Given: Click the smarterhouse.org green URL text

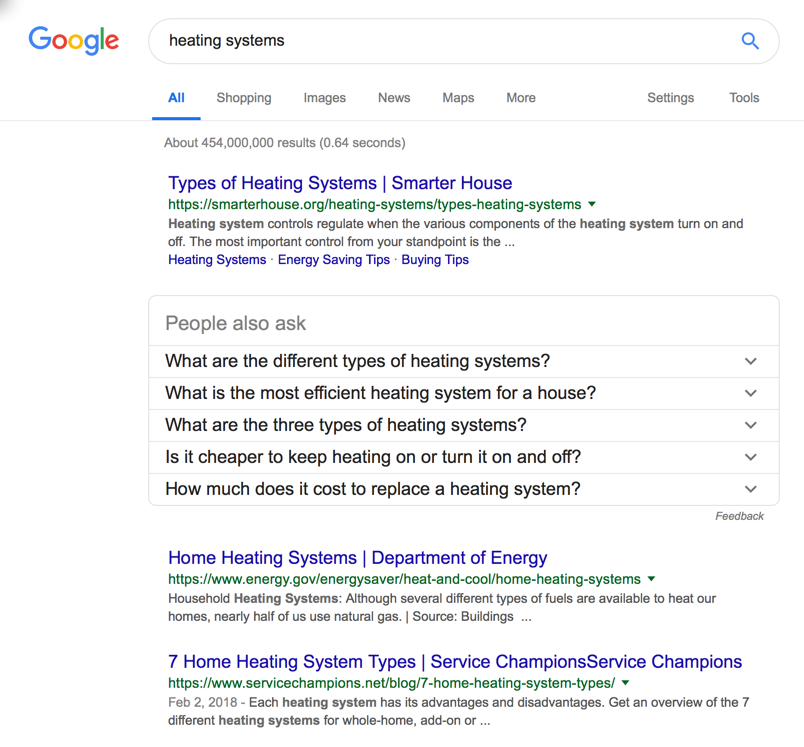Looking at the screenshot, I should pos(375,205).
